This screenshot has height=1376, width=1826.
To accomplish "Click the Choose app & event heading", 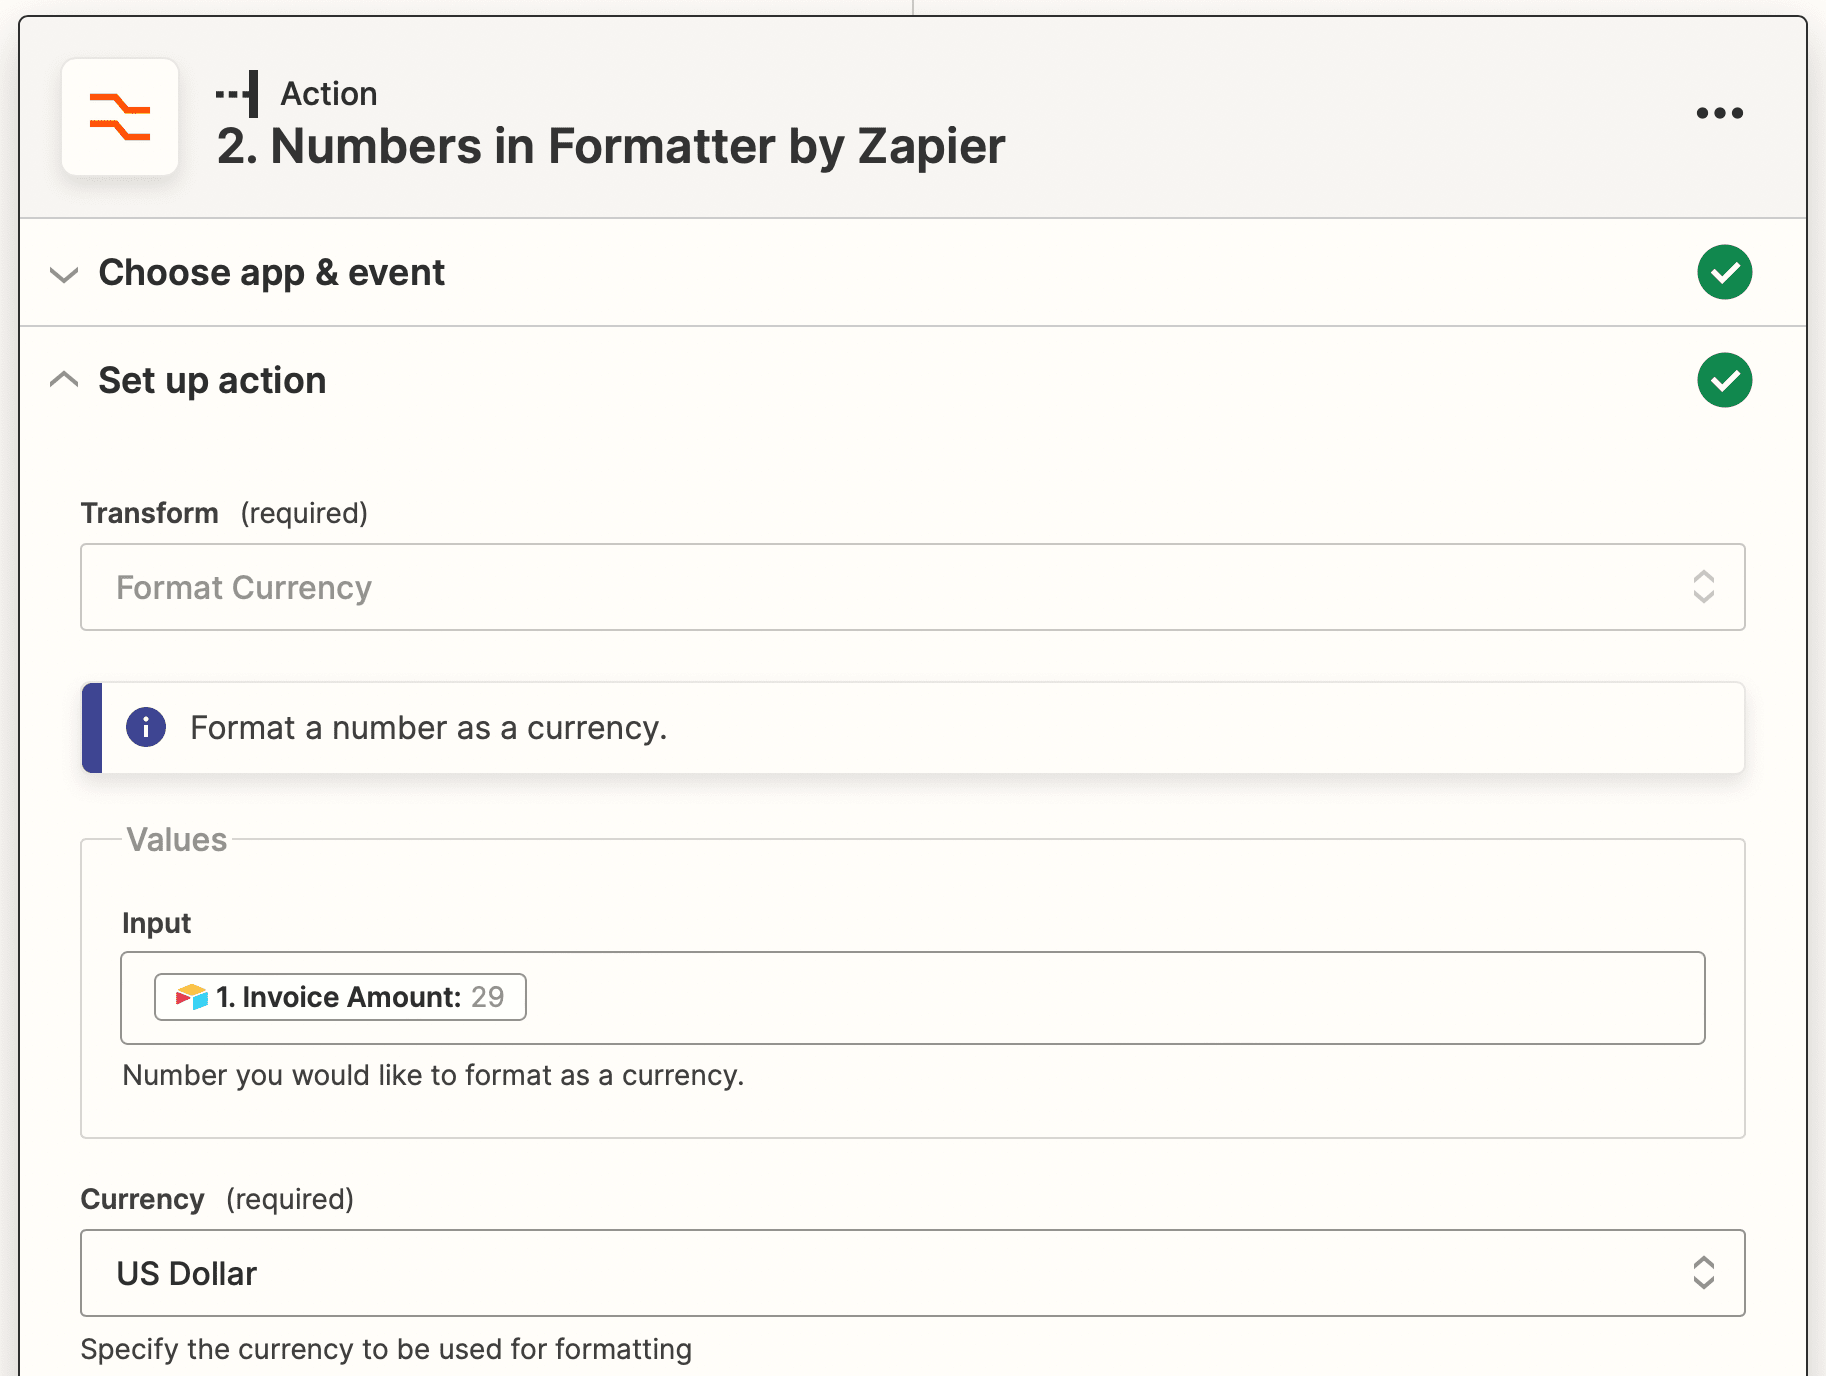I will 271,273.
